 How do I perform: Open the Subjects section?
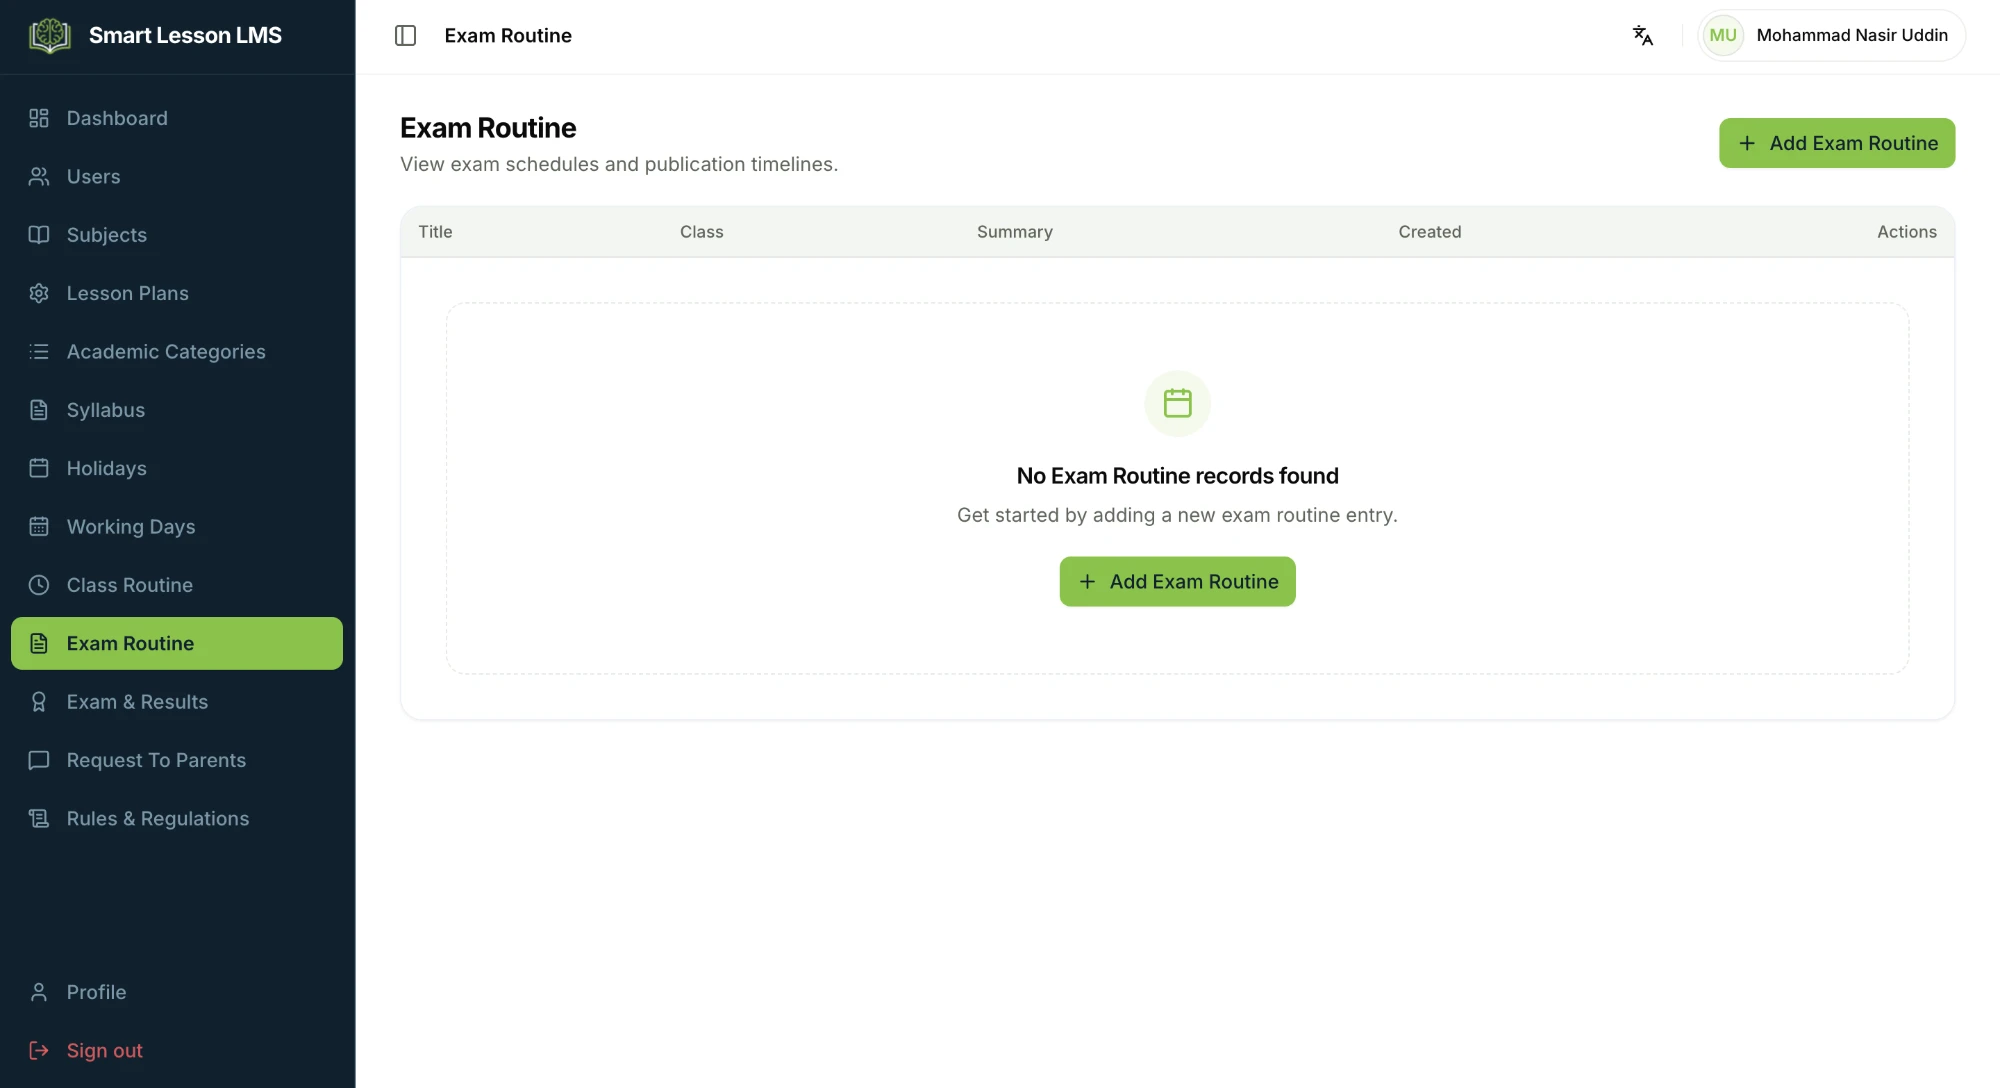pos(177,235)
